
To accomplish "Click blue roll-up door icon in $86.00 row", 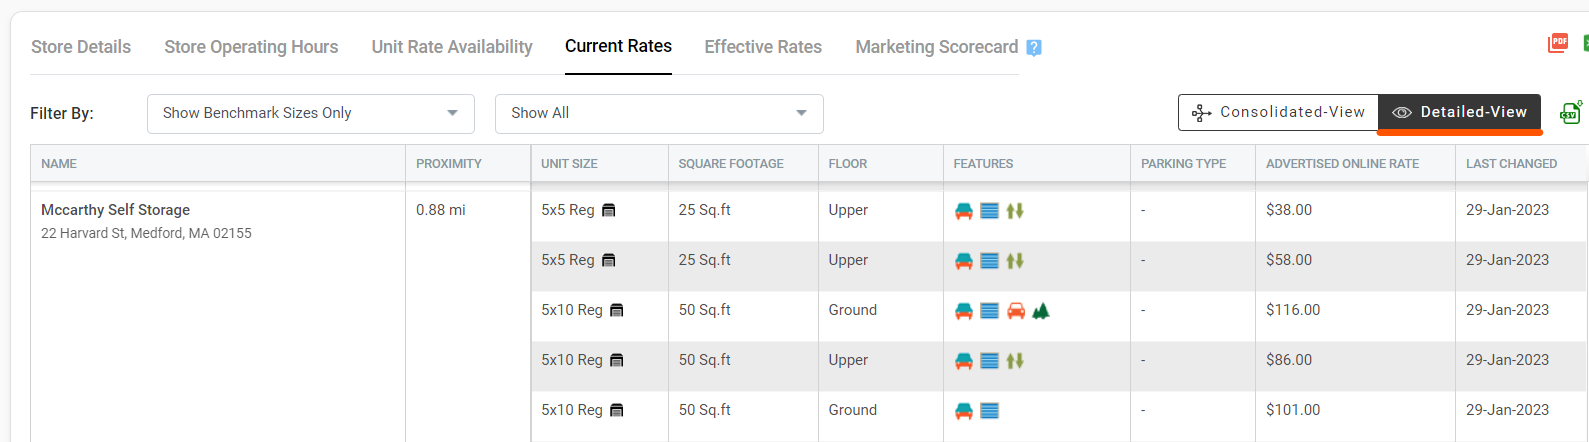I will 989,361.
